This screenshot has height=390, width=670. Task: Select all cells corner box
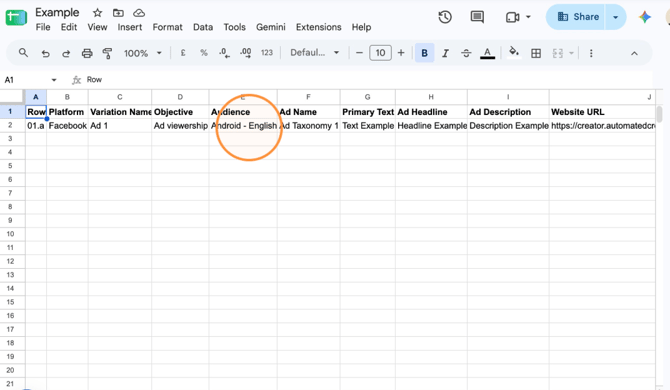(x=12, y=96)
